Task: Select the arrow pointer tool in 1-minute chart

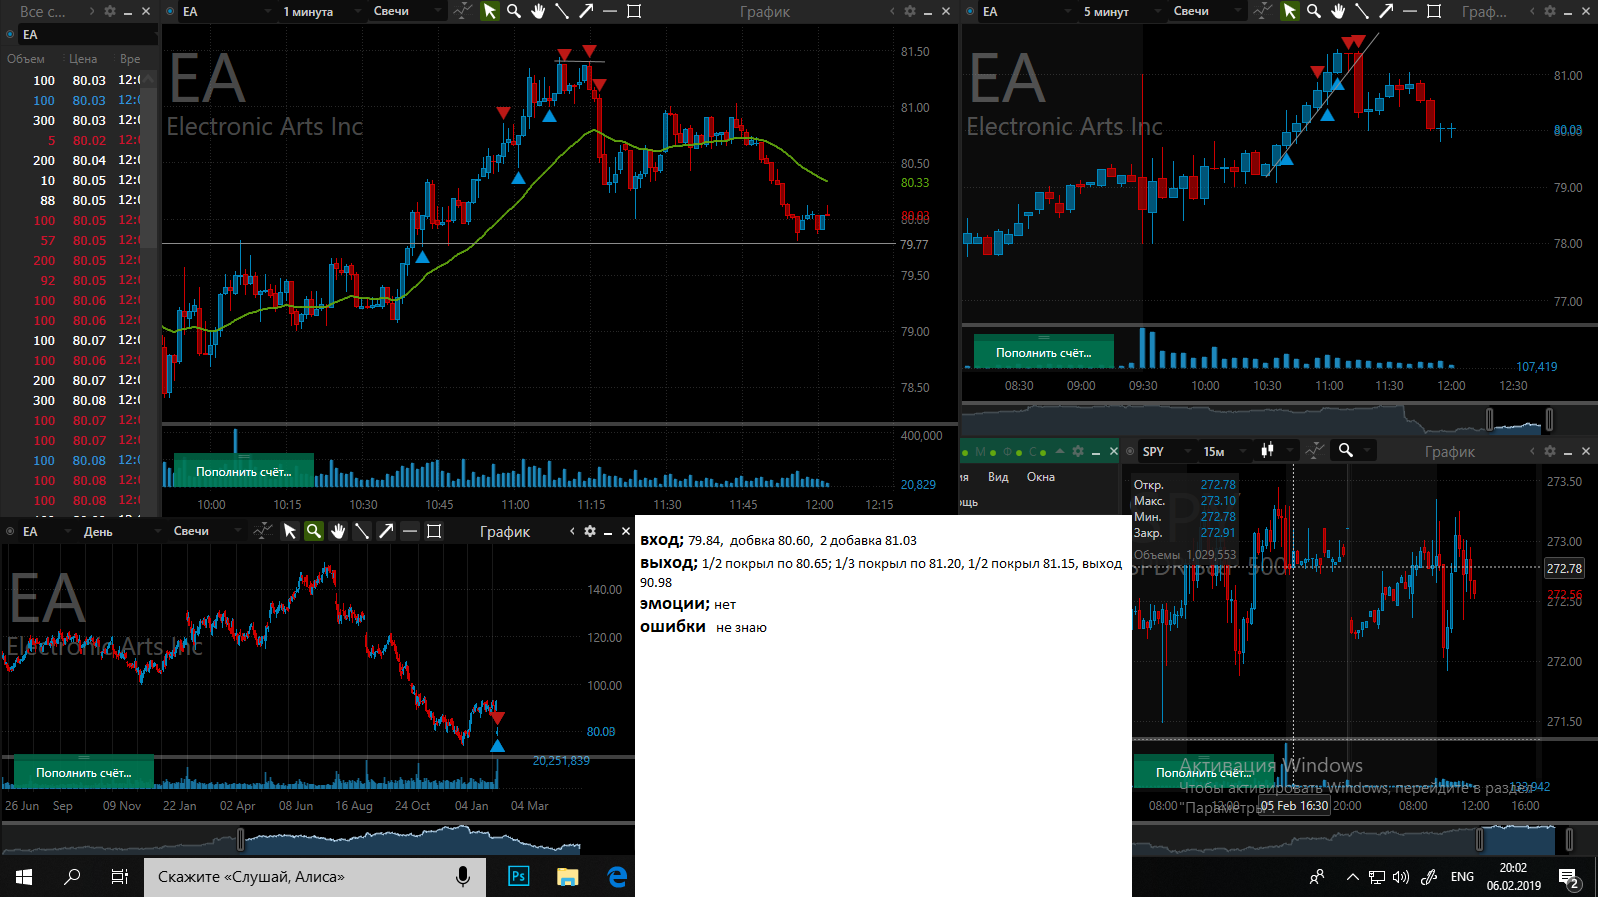Action: coord(489,11)
